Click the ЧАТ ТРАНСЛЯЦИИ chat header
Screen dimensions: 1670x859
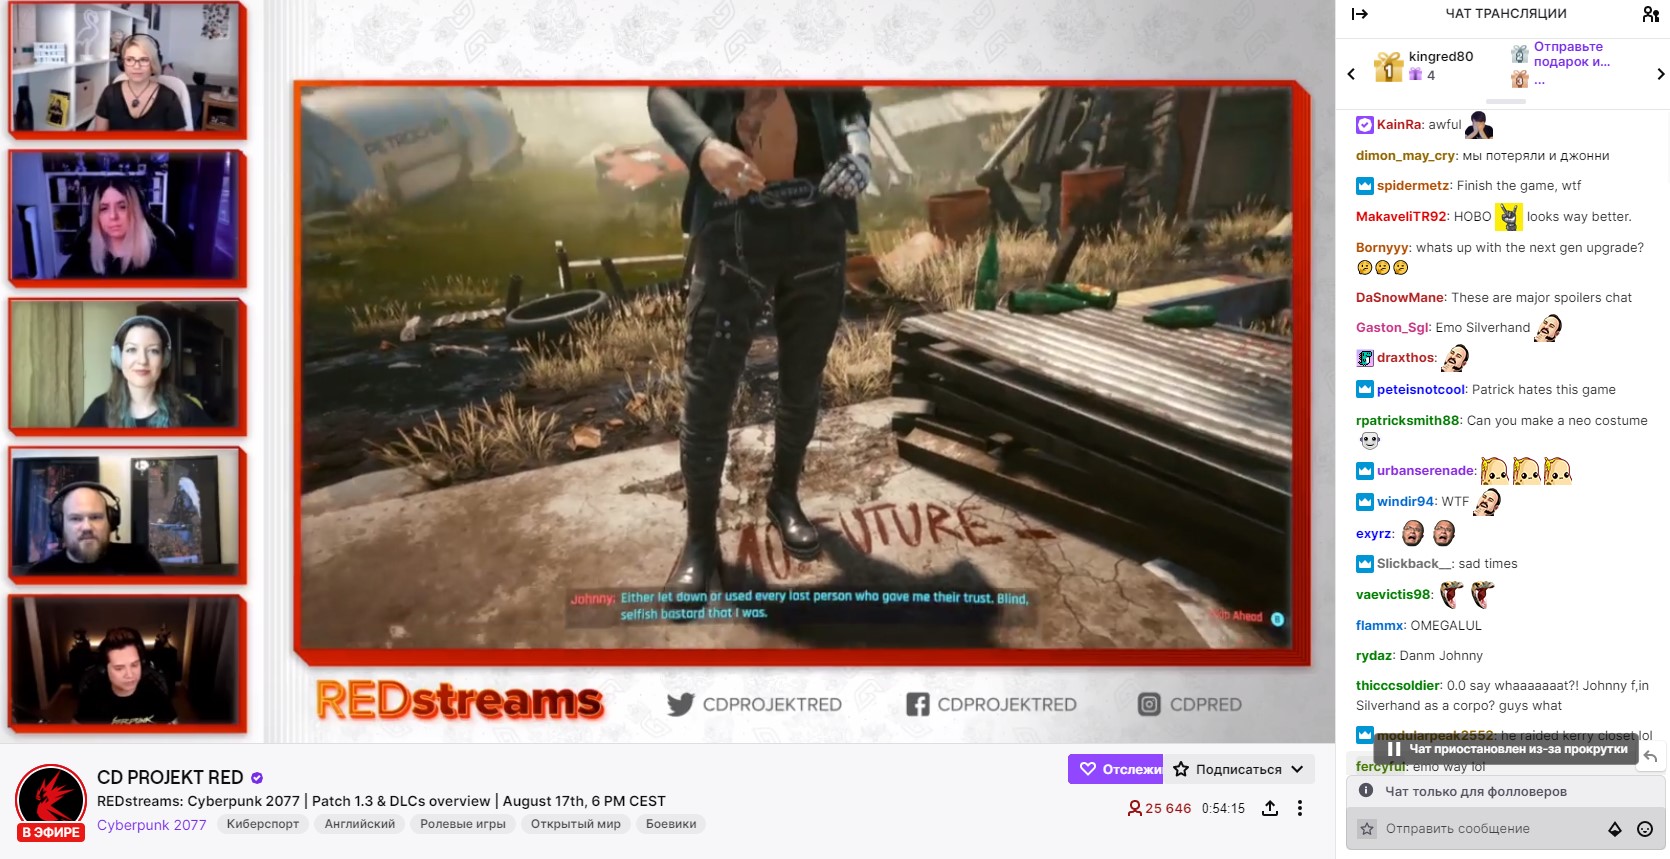(x=1506, y=14)
